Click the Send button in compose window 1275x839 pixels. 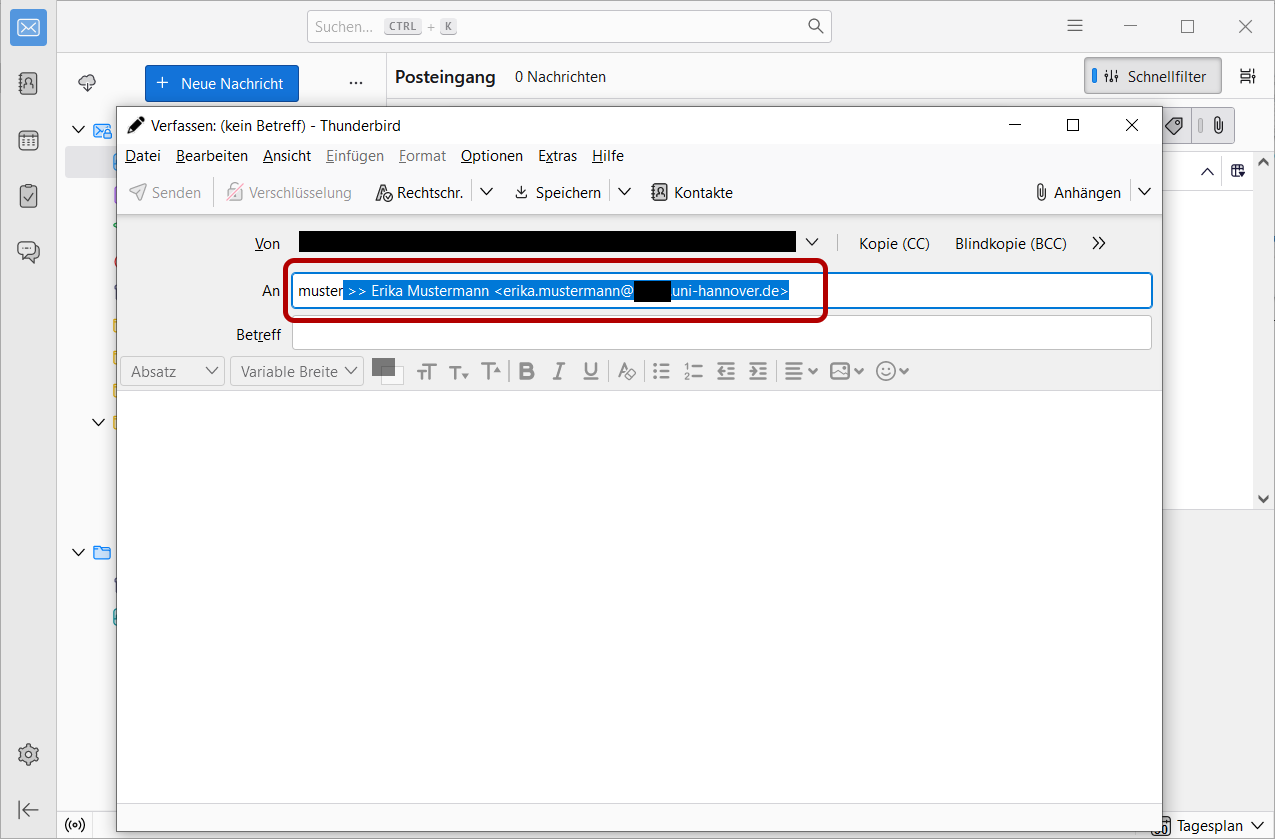click(x=165, y=192)
